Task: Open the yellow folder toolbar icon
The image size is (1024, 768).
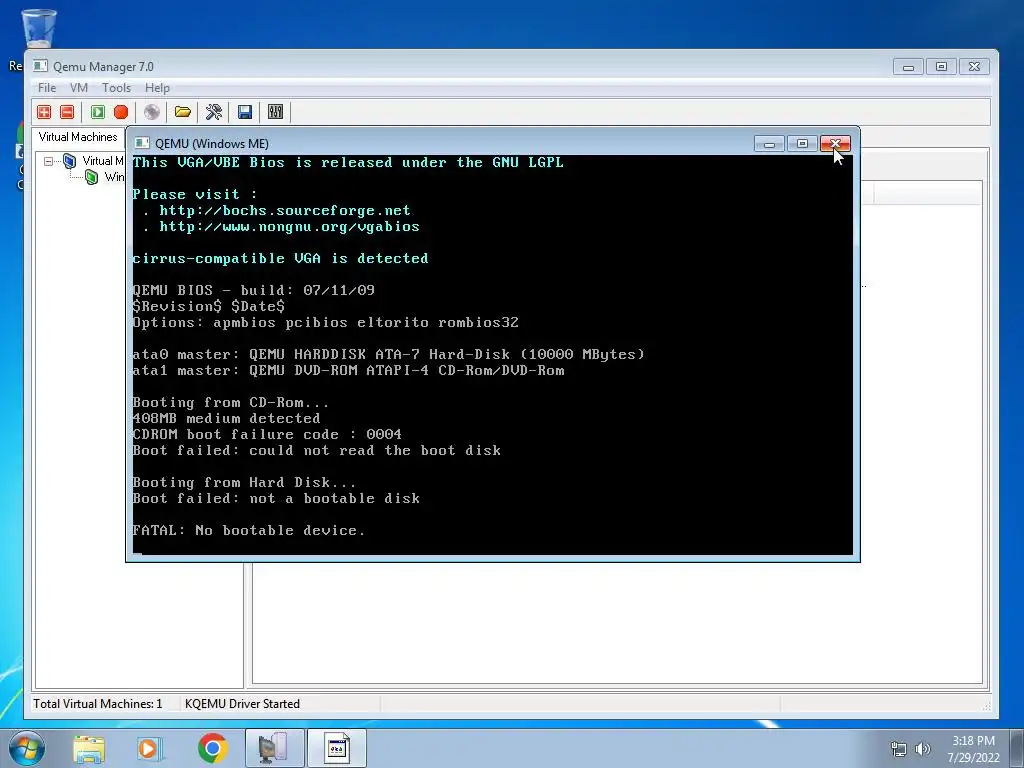Action: coord(183,112)
